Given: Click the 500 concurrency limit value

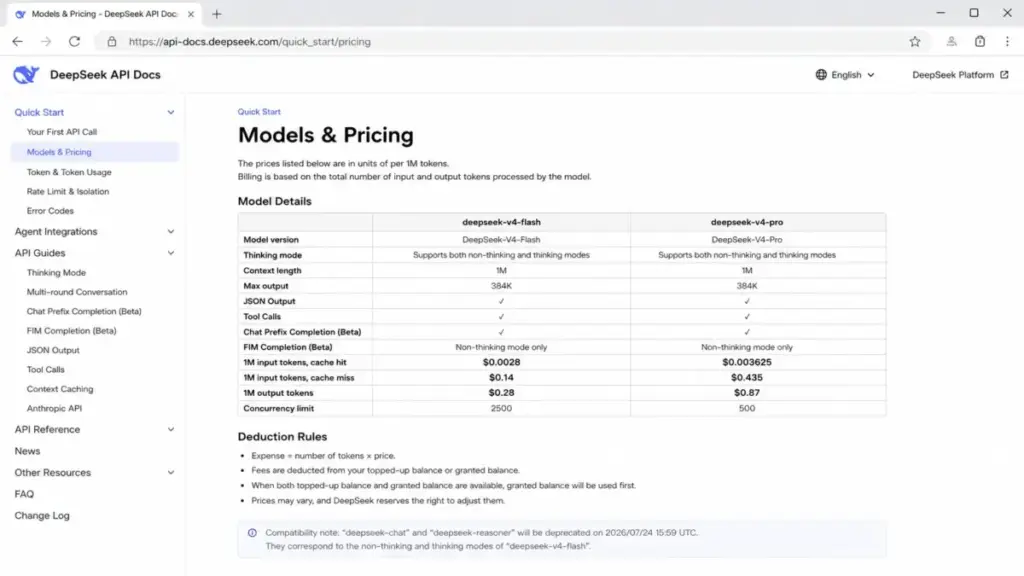Looking at the screenshot, I should pyautogui.click(x=746, y=408).
